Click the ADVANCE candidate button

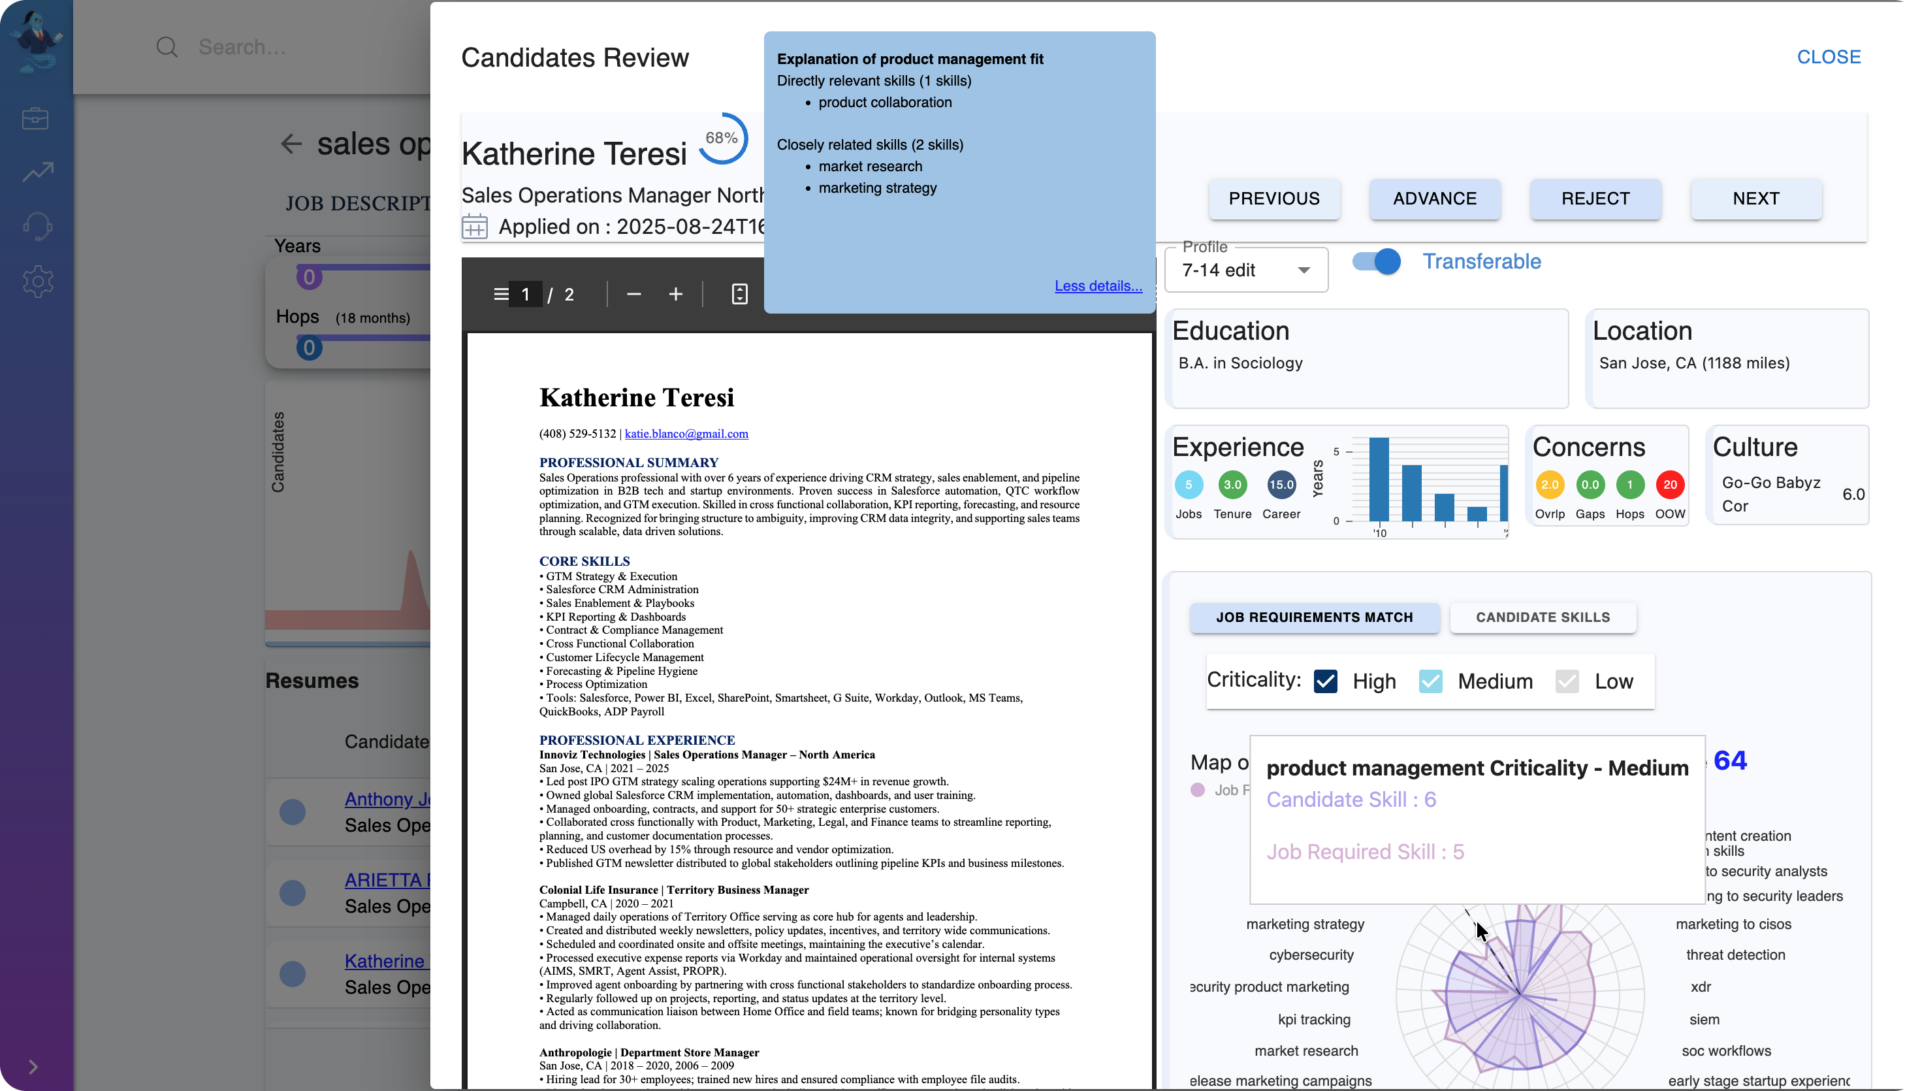click(x=1435, y=199)
